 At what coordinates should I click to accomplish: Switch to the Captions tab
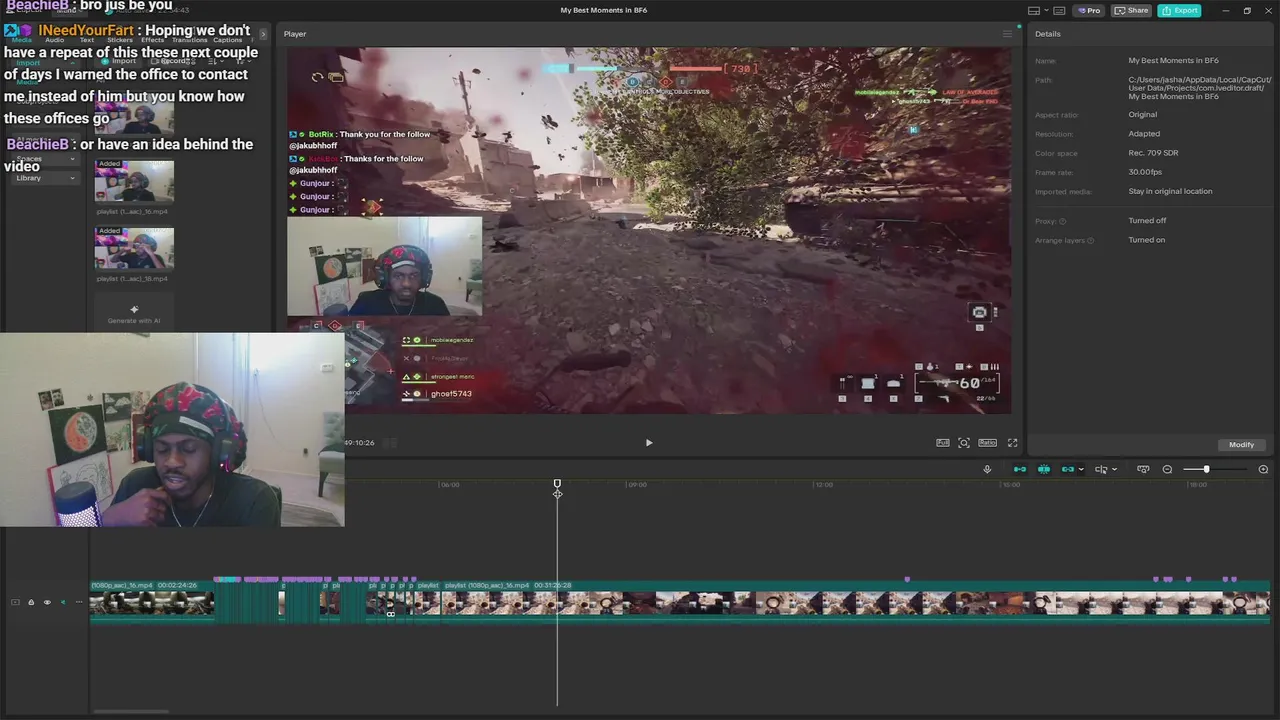click(228, 40)
